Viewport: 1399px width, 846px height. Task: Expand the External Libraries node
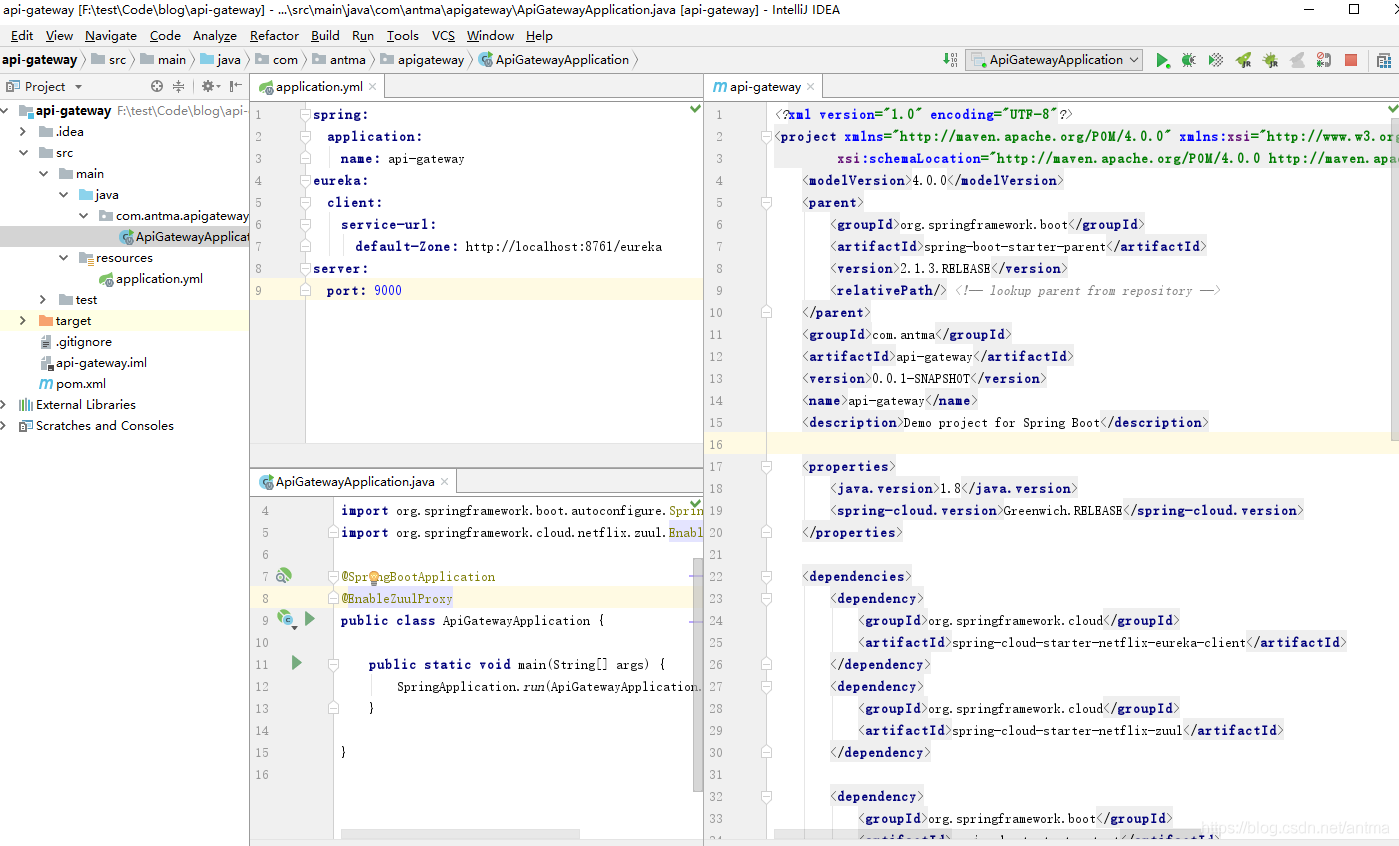click(x=5, y=405)
